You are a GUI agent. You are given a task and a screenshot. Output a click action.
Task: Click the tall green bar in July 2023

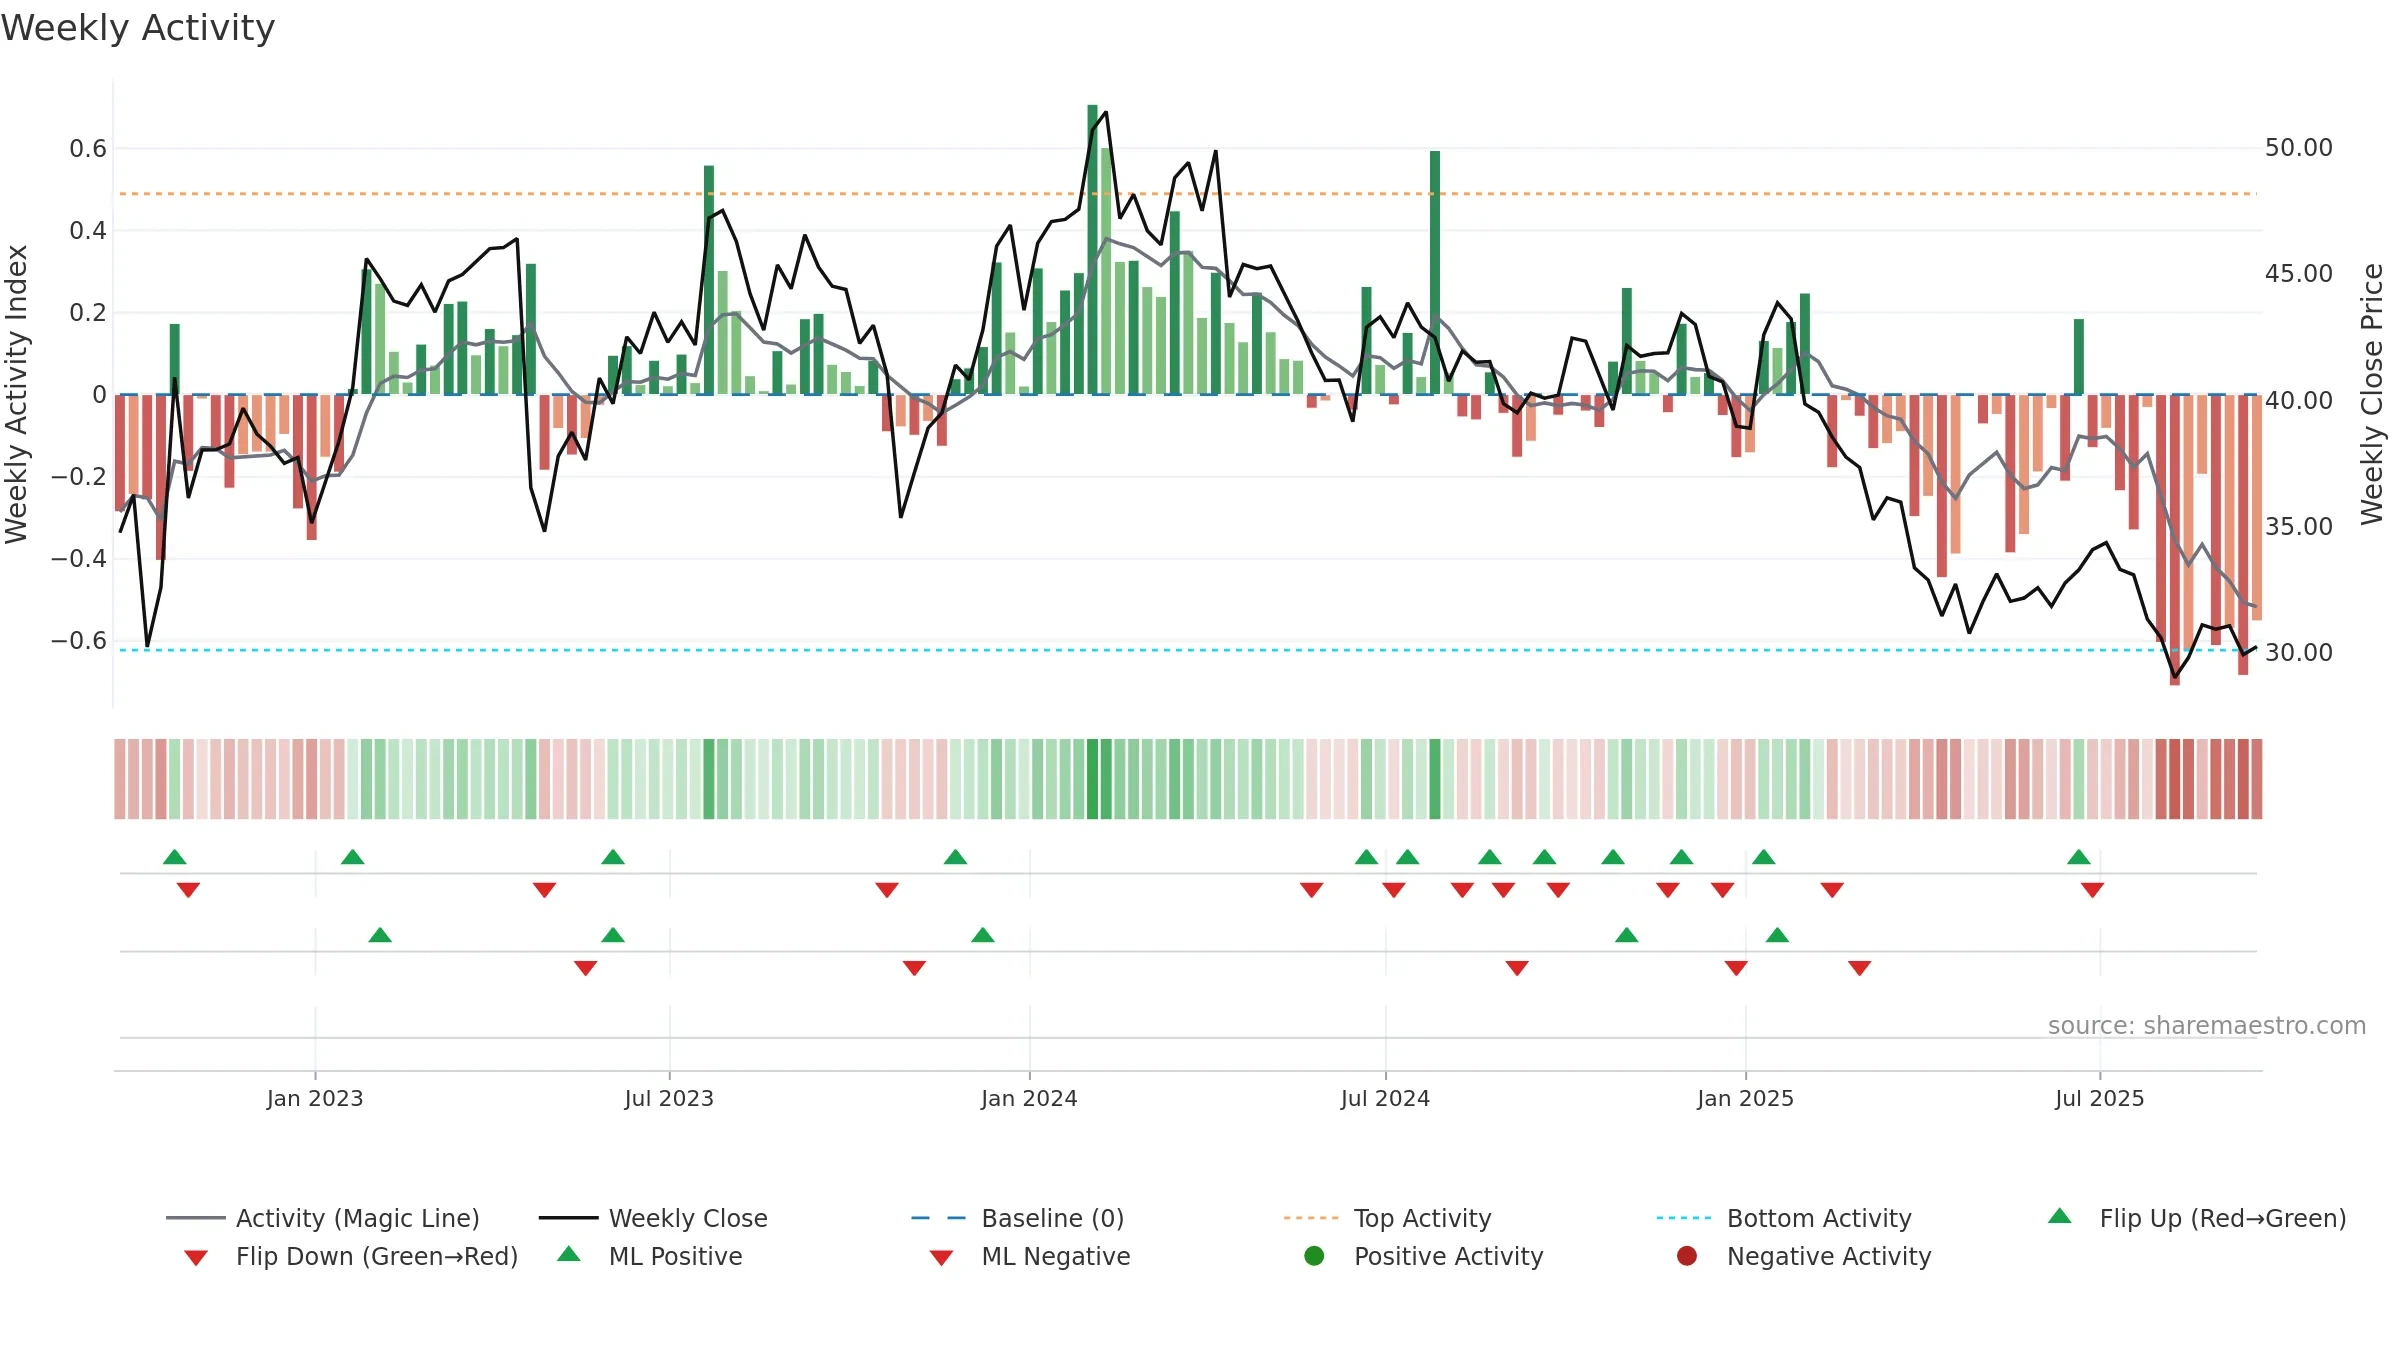(x=709, y=280)
